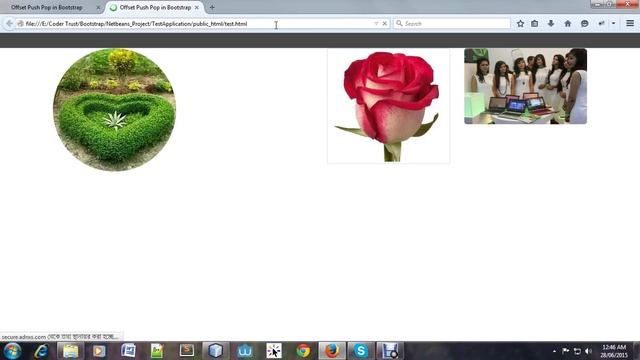
Task: Click the red rose thumbnail image
Action: tap(389, 106)
